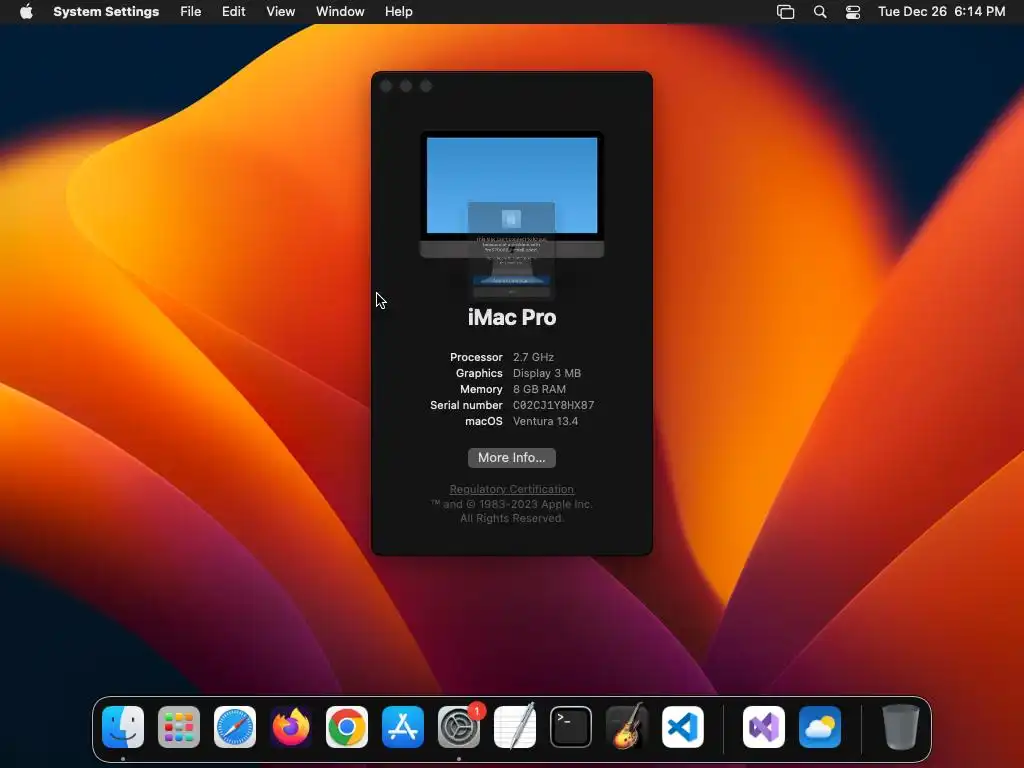Open the Apple menu
This screenshot has height=768, width=1024.
click(x=26, y=12)
